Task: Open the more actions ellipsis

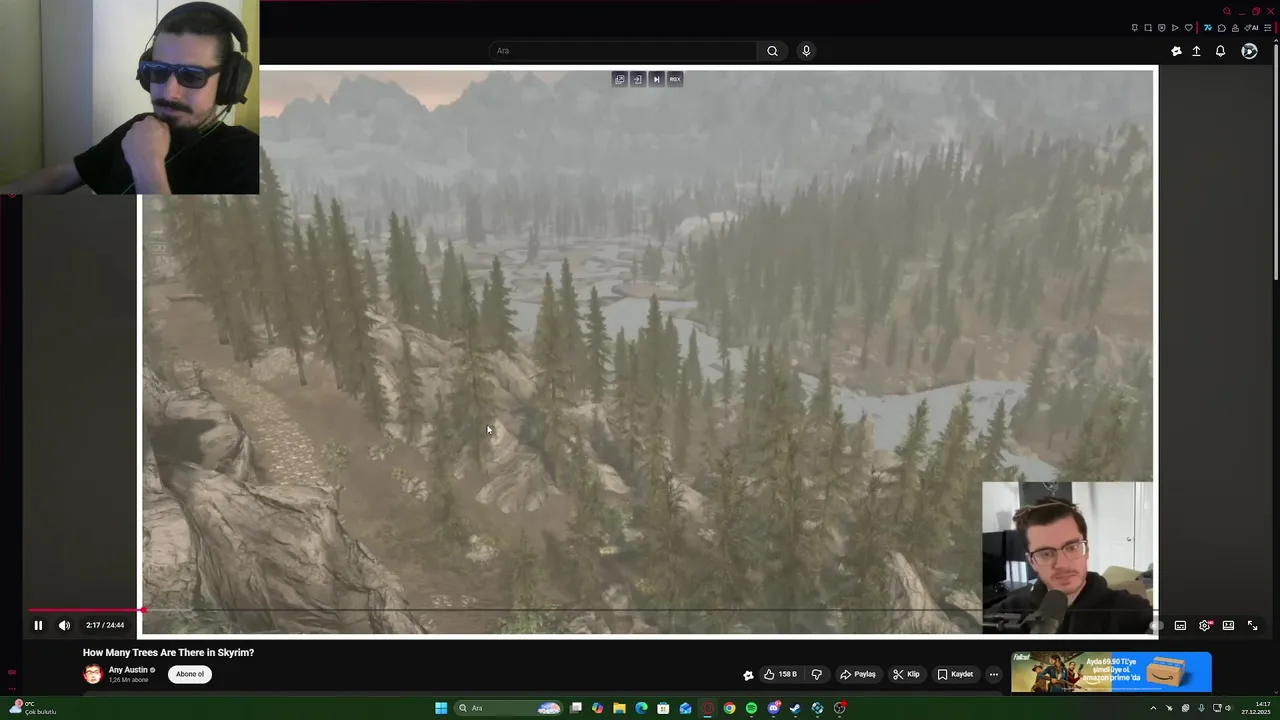Action: coord(993,674)
